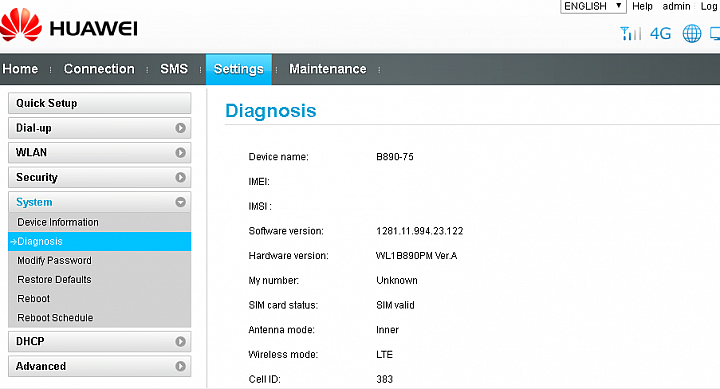The width and height of the screenshot is (720, 389).
Task: Click the Advanced sidebar label
Action: pos(41,366)
